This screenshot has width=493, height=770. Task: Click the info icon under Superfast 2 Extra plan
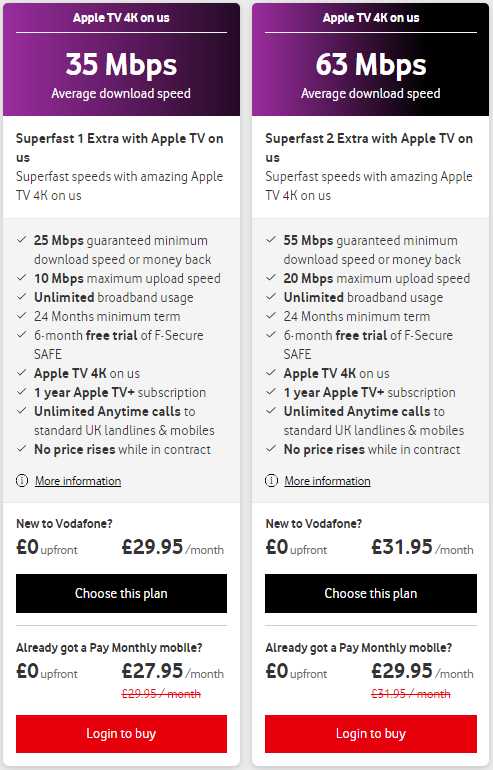272,481
